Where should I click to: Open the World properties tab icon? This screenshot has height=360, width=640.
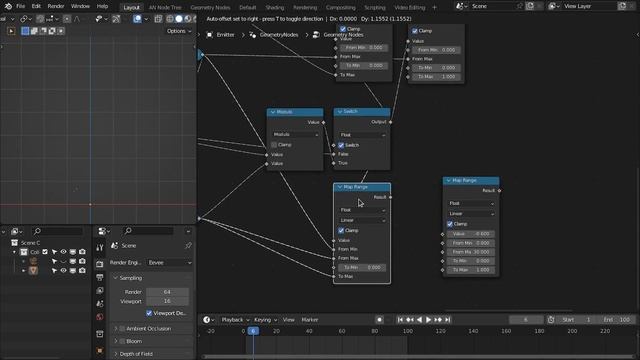pyautogui.click(x=100, y=317)
